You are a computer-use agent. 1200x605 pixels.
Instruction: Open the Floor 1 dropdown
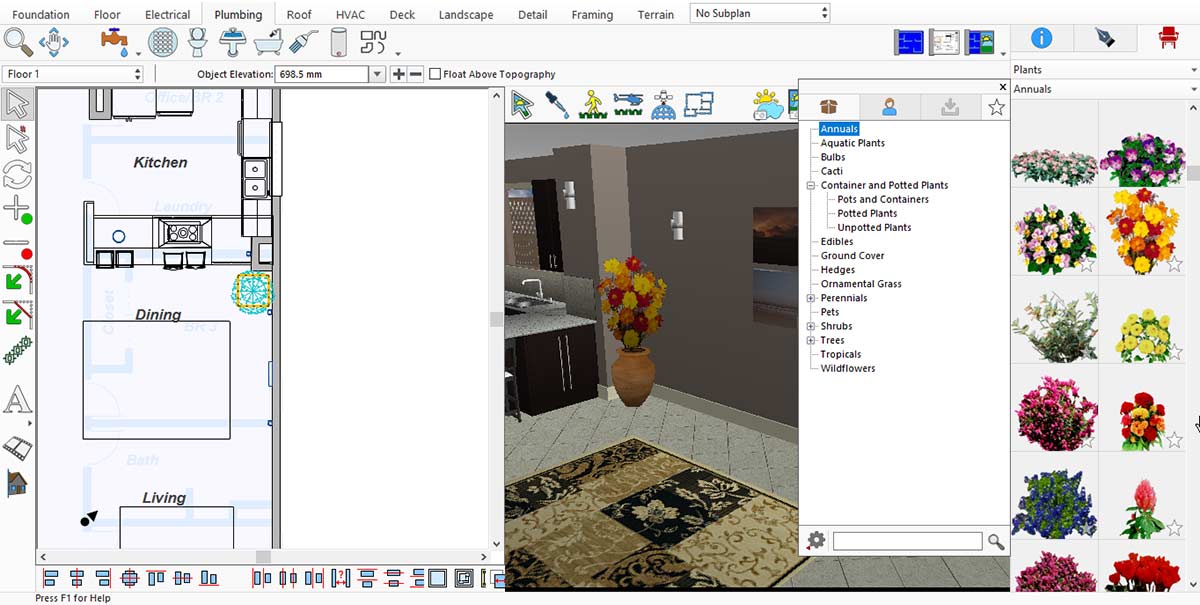pyautogui.click(x=74, y=74)
